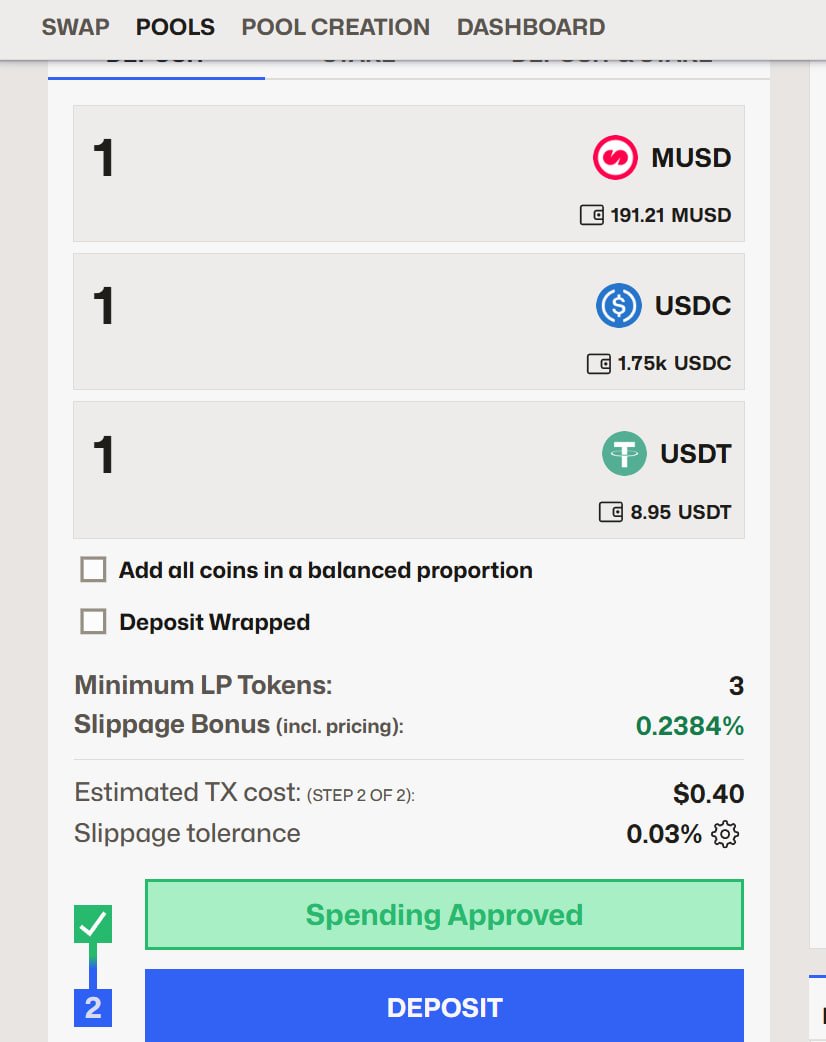Toggle the Deposit Wrapped checkbox
The width and height of the screenshot is (826, 1042).
click(93, 622)
